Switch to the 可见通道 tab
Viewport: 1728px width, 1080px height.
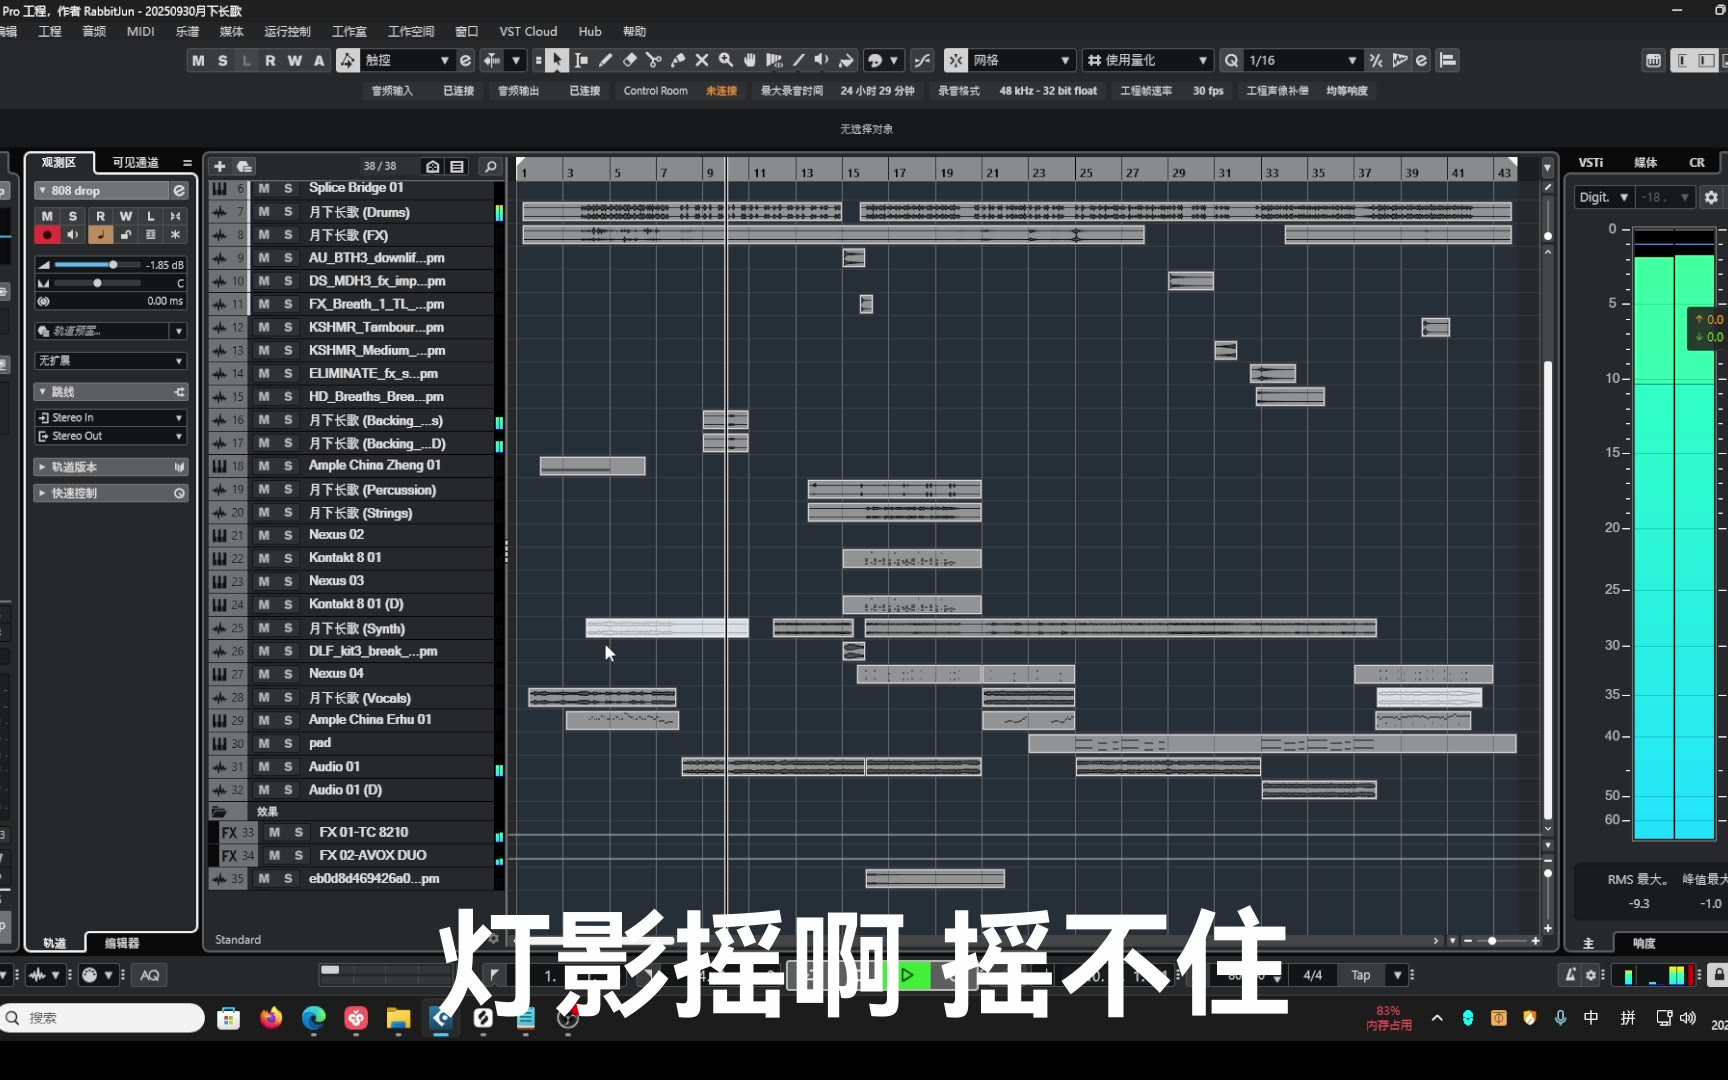point(135,162)
